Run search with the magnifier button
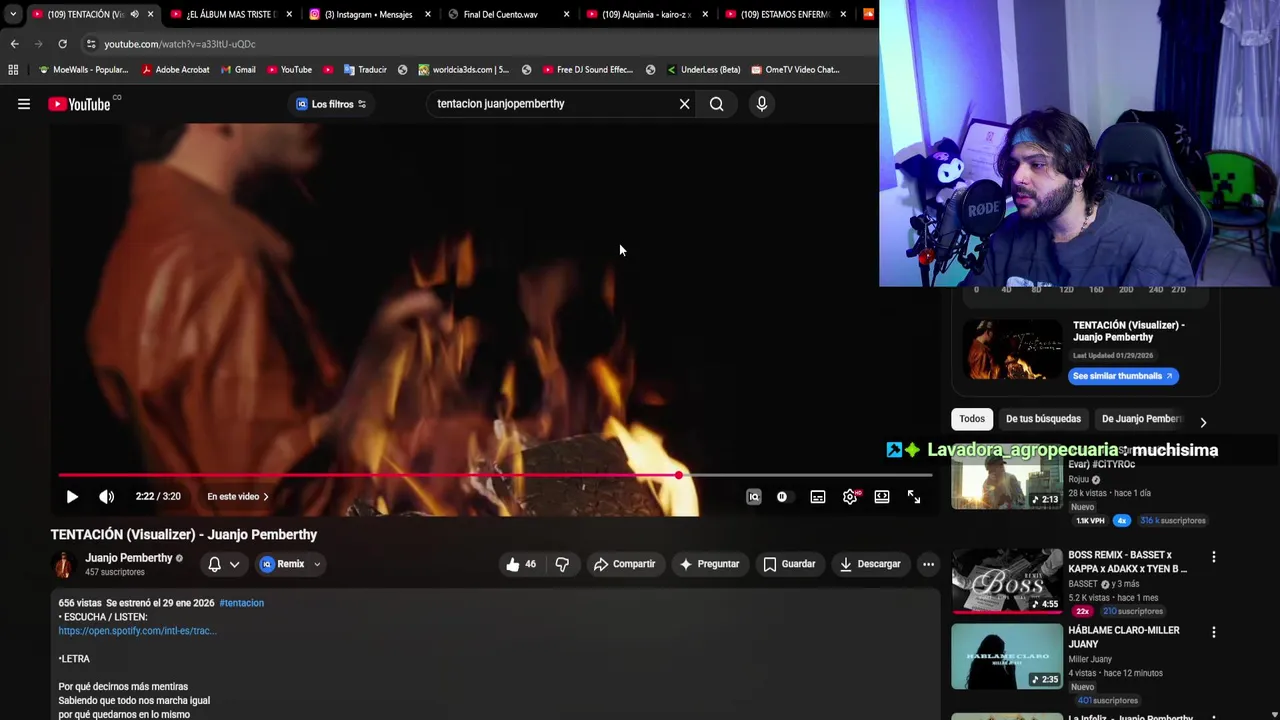The width and height of the screenshot is (1280, 720). pos(716,104)
